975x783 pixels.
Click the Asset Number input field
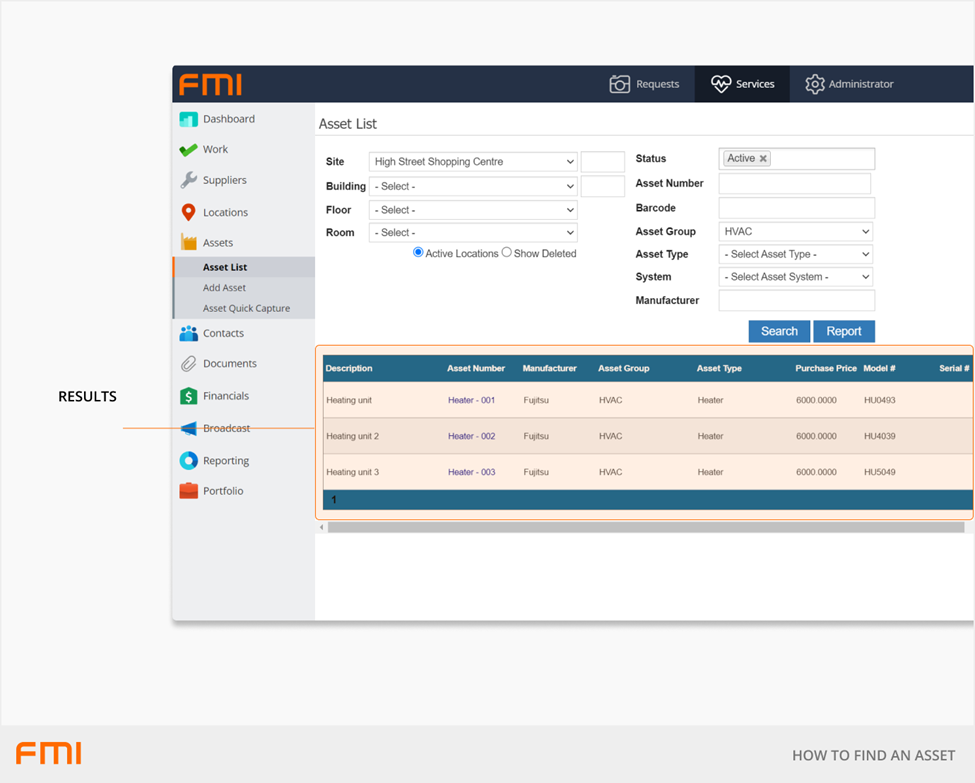pos(794,184)
